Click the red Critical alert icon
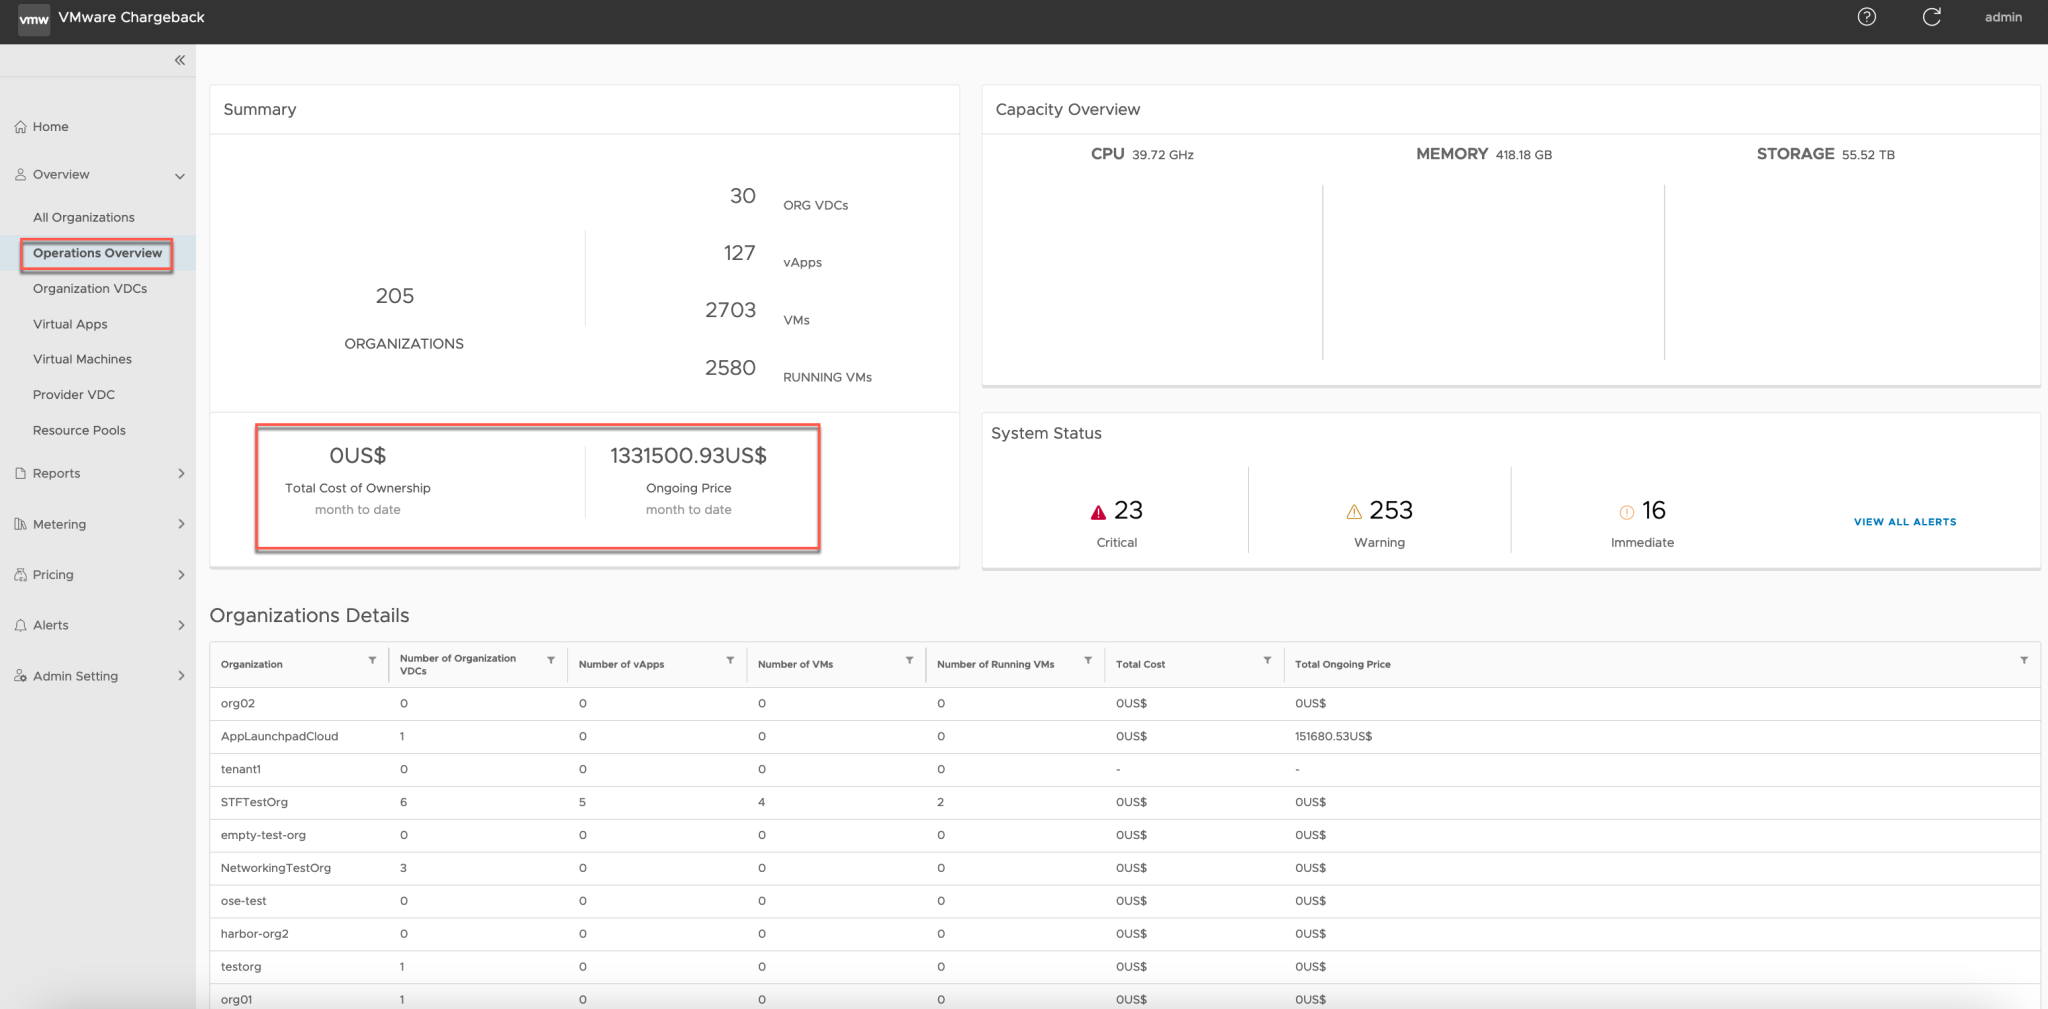2048x1009 pixels. pyautogui.click(x=1097, y=511)
